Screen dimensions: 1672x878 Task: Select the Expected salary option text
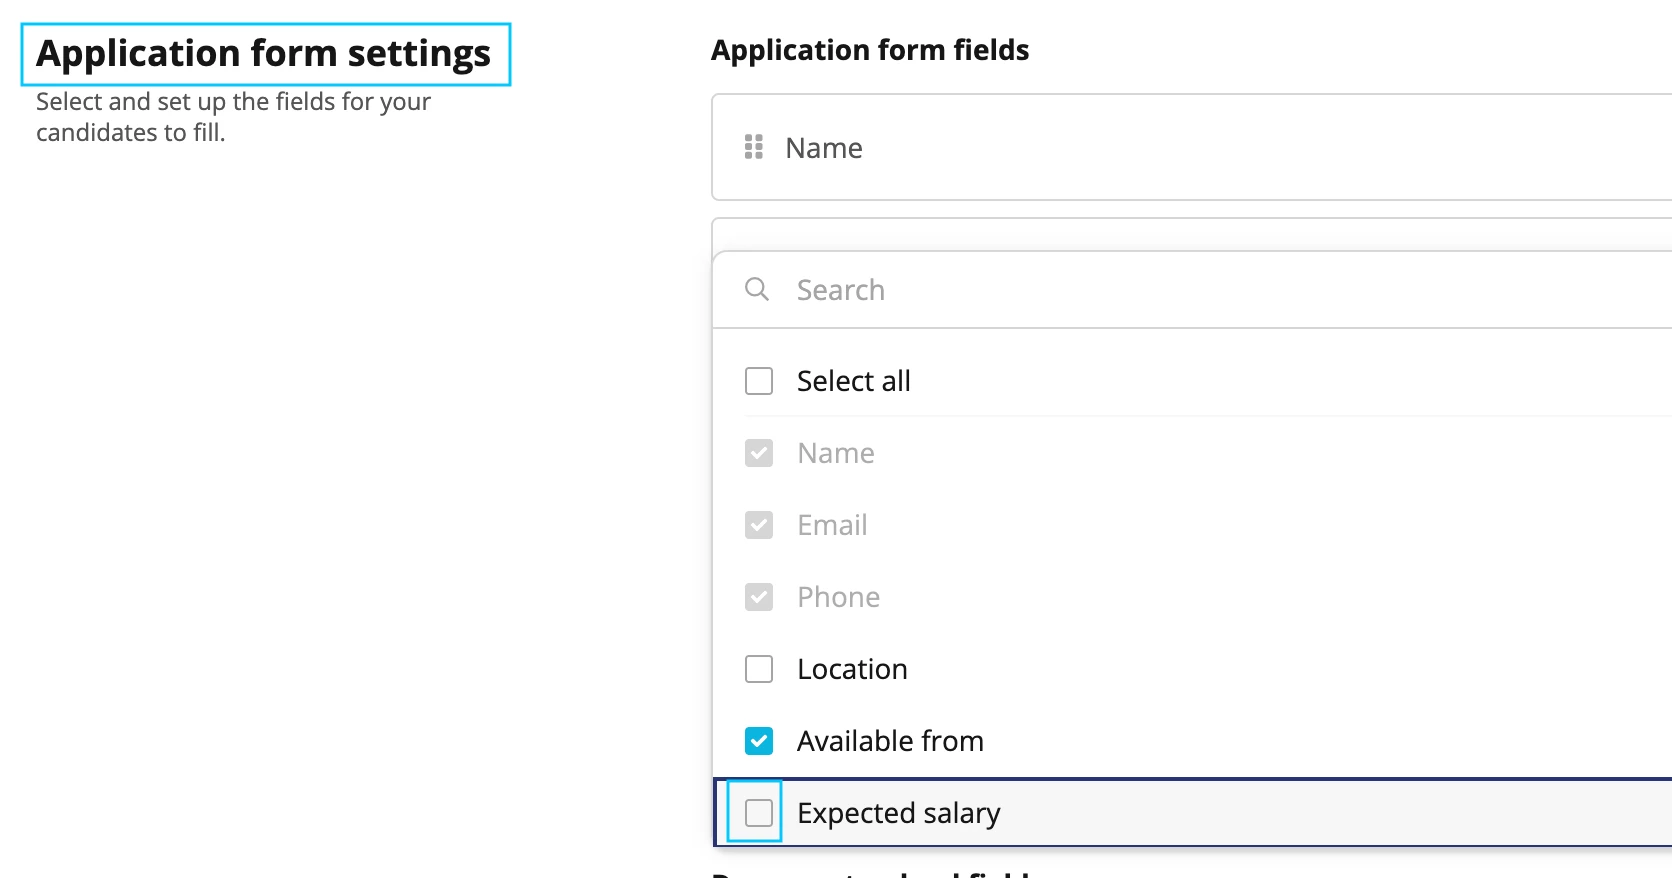898,813
